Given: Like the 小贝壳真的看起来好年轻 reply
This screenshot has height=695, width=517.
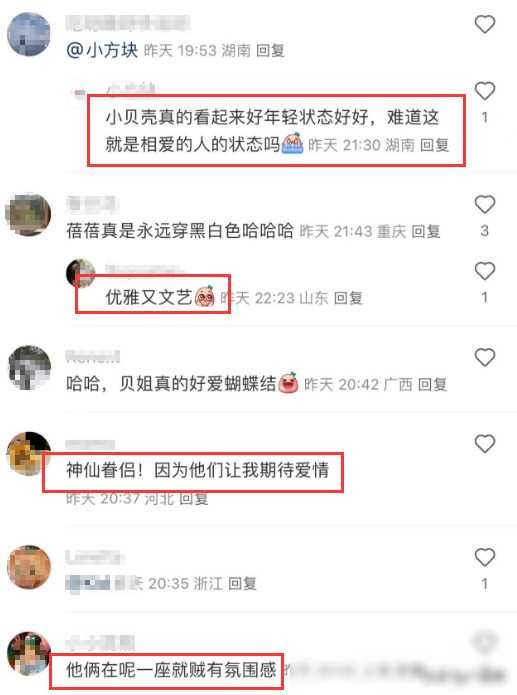Looking at the screenshot, I should click(x=484, y=91).
